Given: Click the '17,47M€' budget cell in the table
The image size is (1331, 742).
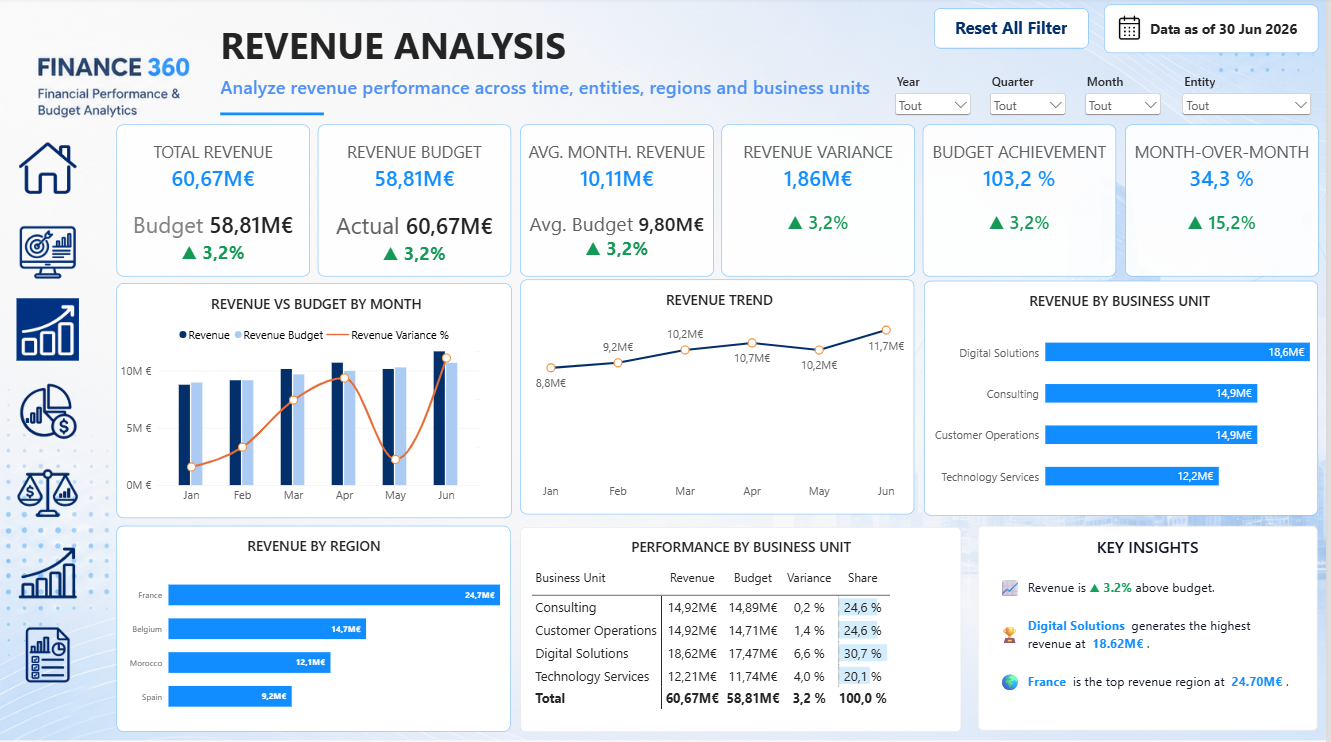Looking at the screenshot, I should coord(755,654).
